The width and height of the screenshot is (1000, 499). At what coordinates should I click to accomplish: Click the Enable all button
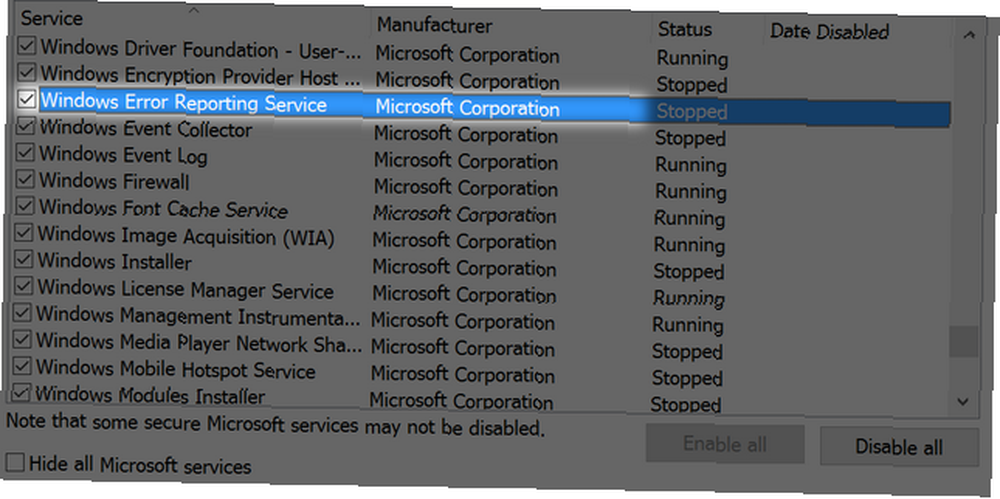pos(724,443)
